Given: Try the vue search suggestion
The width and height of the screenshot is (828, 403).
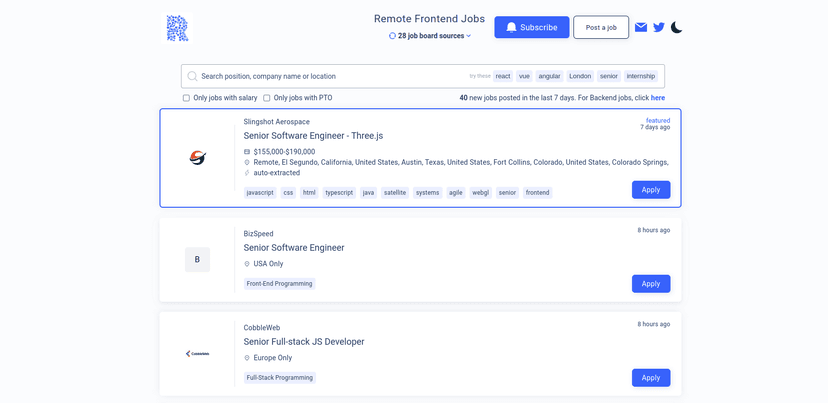Looking at the screenshot, I should click(524, 76).
